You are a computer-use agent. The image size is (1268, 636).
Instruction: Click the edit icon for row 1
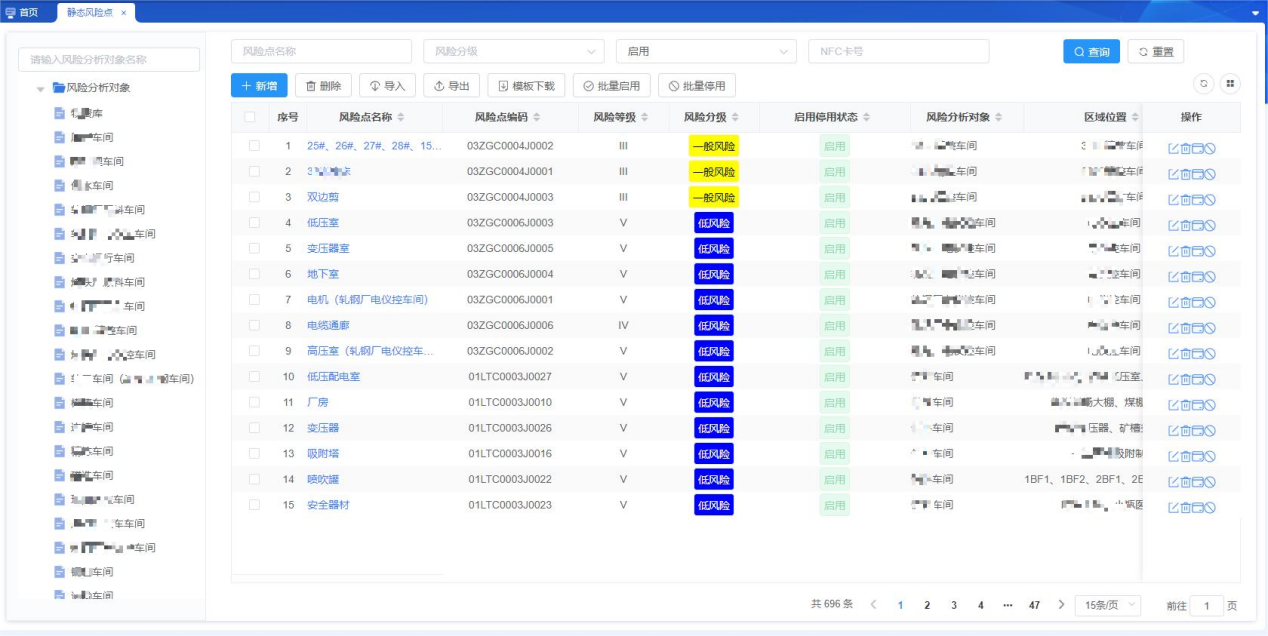[x=1173, y=148]
